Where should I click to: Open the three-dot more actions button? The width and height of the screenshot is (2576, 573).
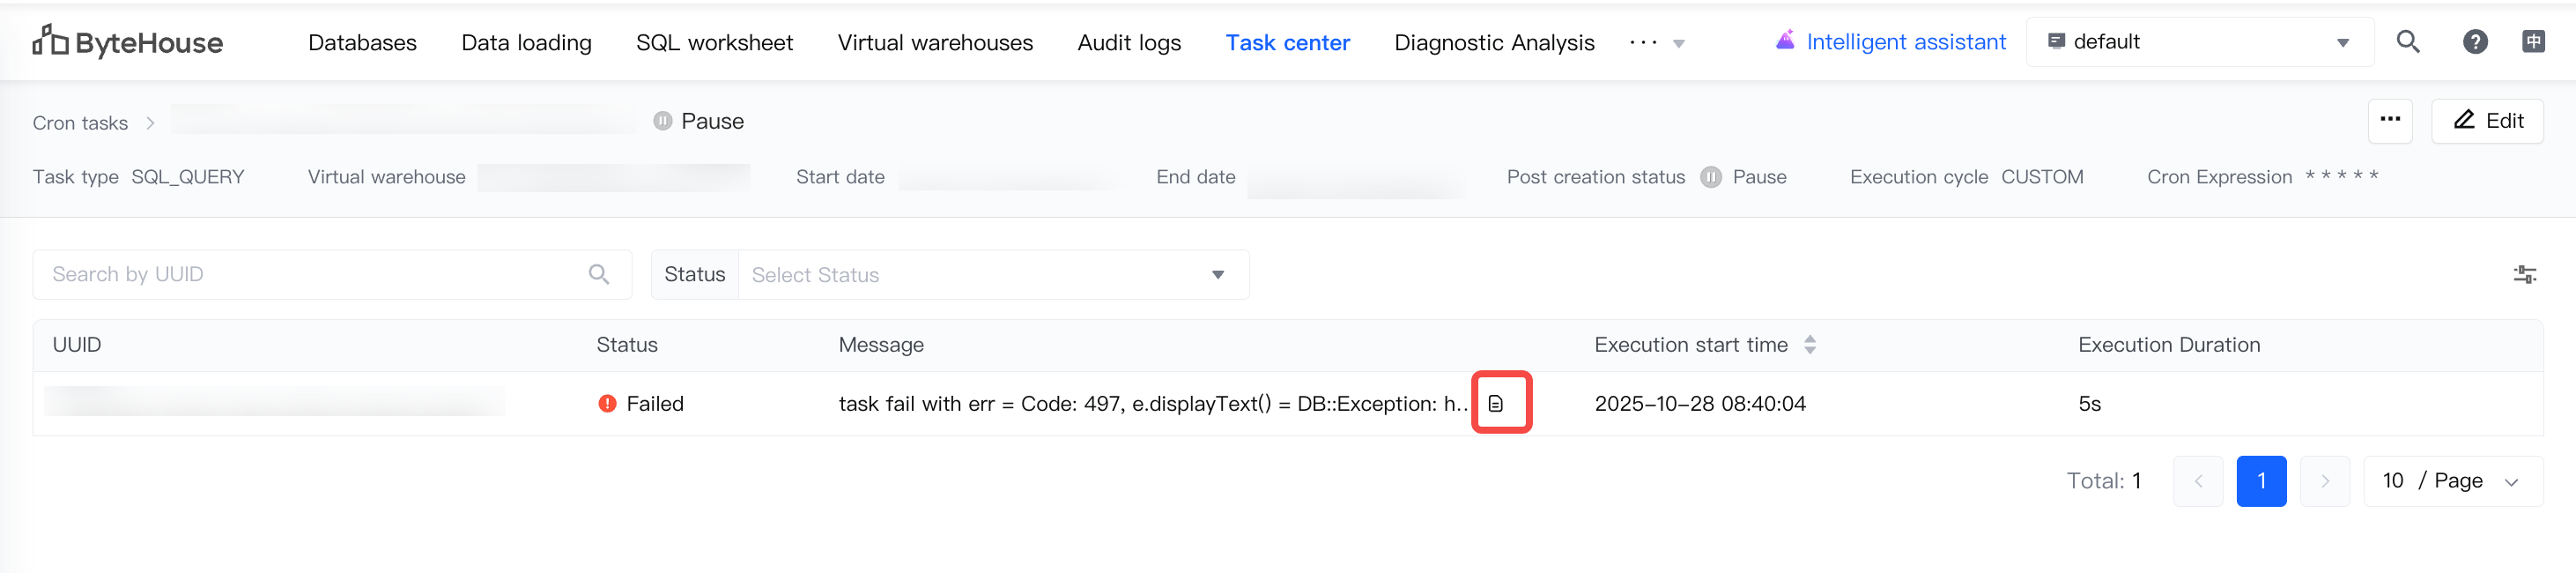[2390, 120]
